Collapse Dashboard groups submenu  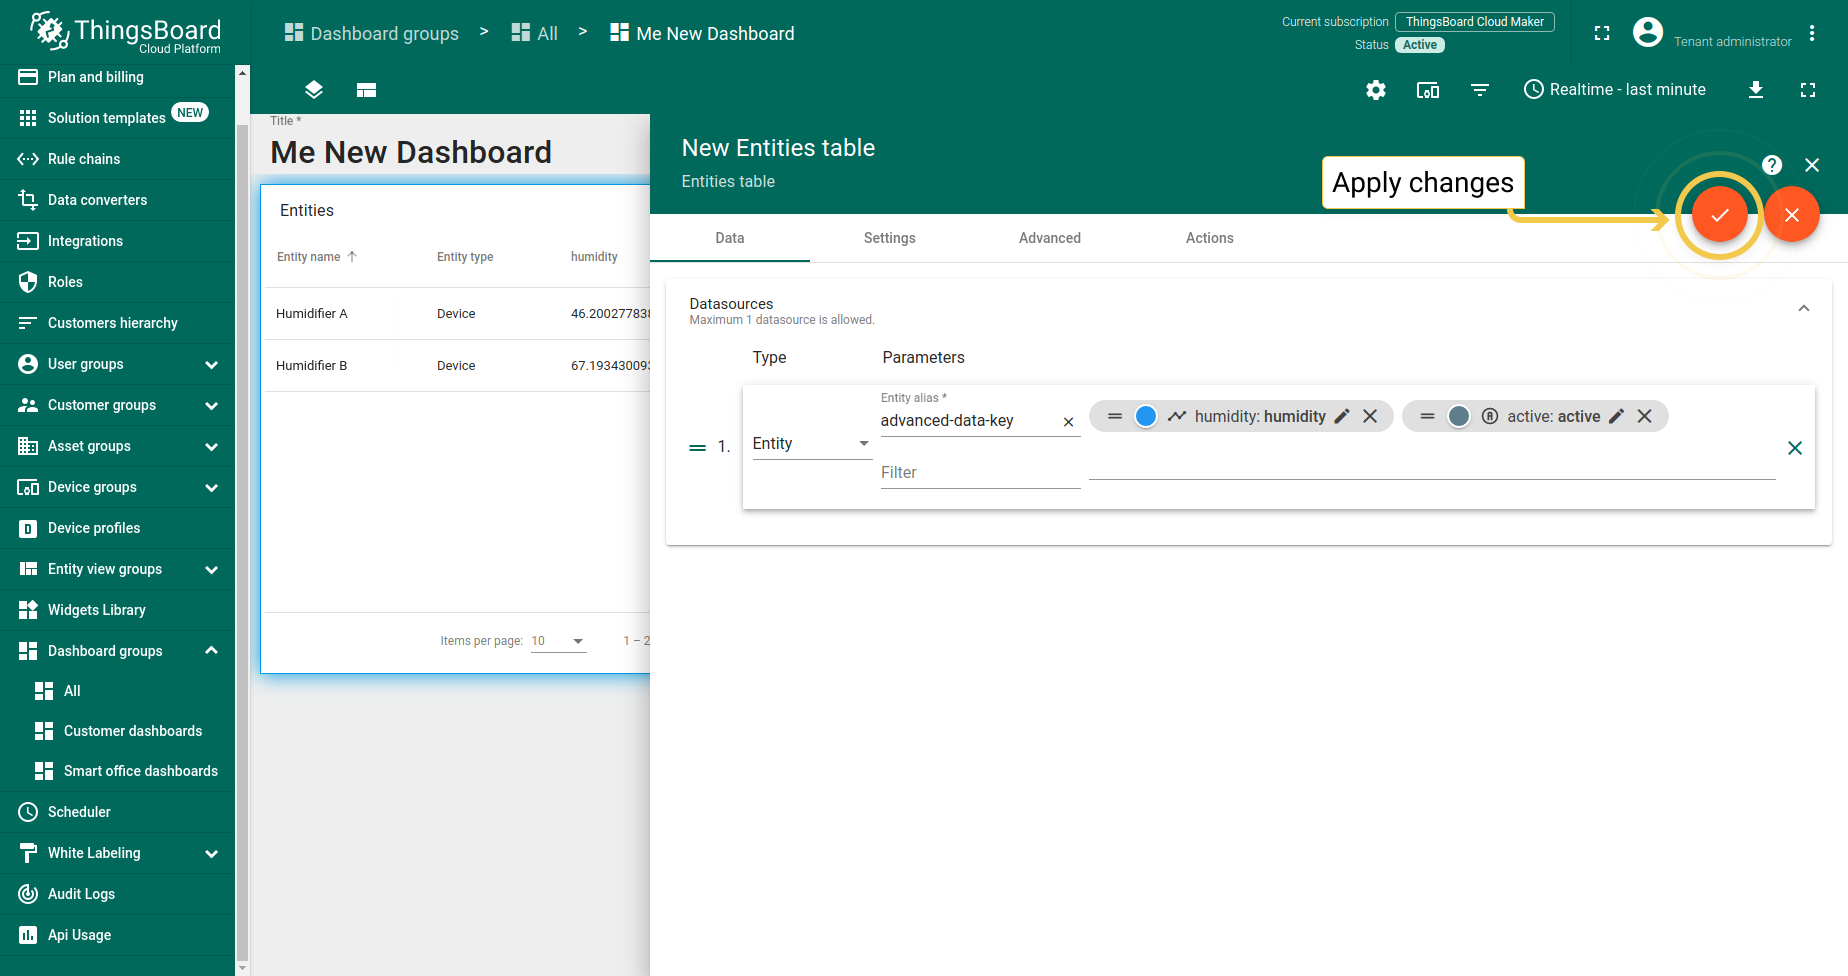(211, 651)
